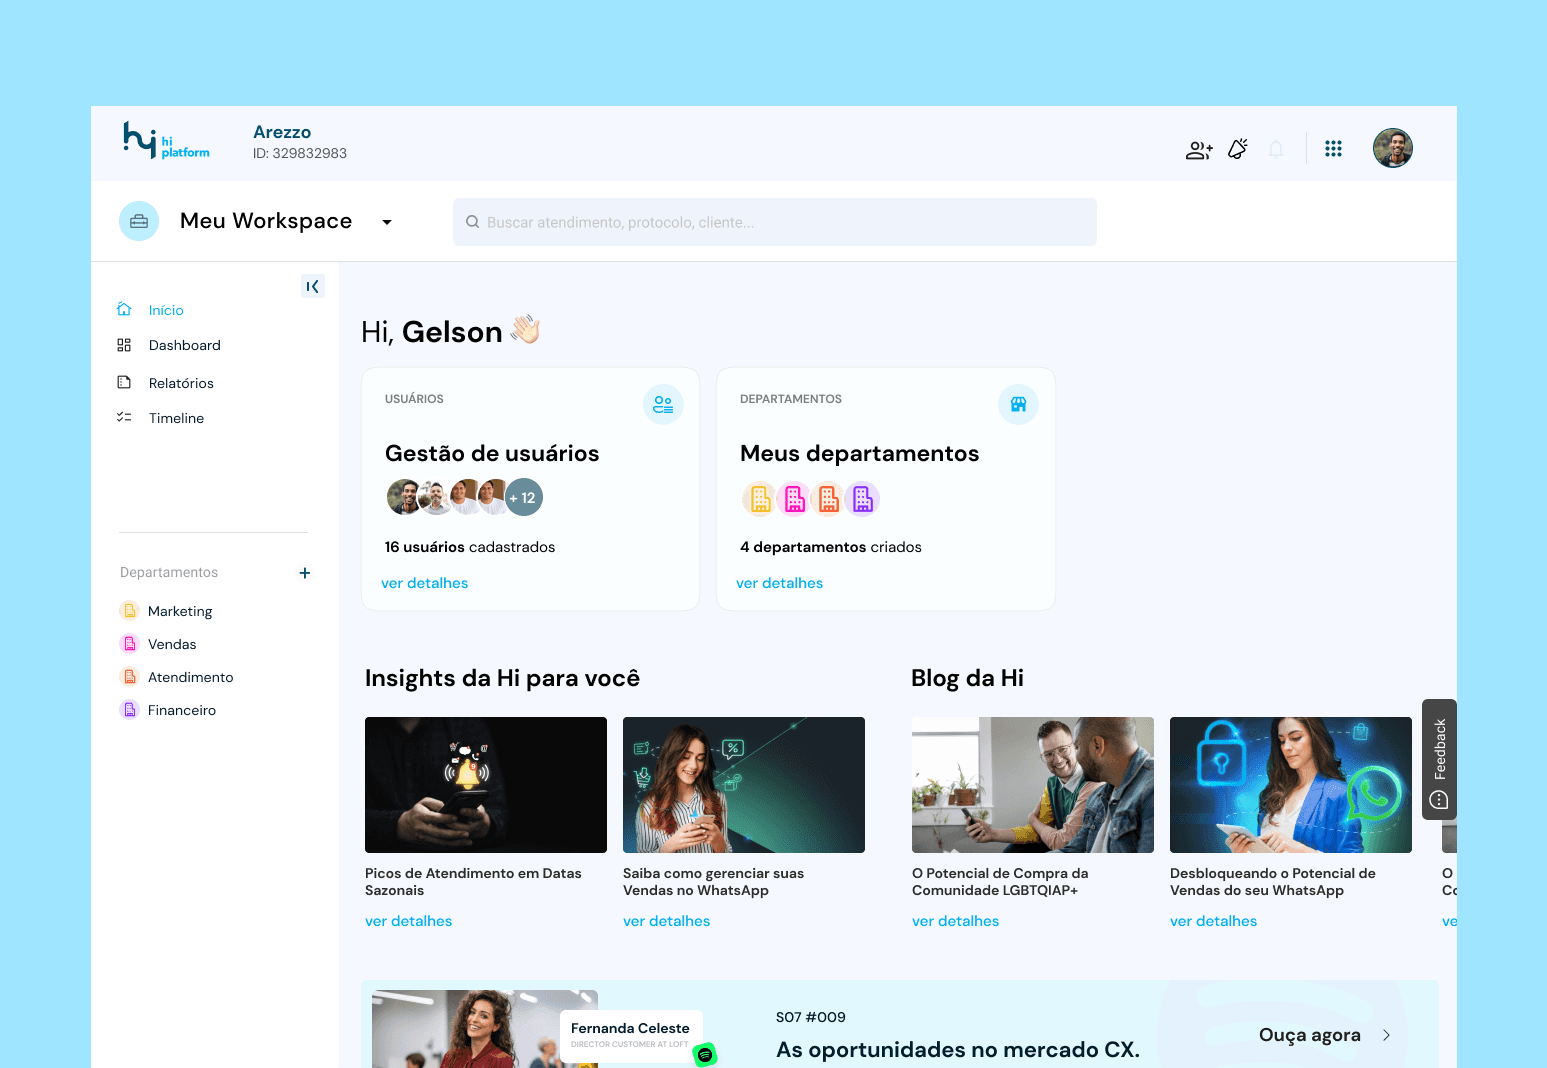Open the user profile avatar
This screenshot has width=1547, height=1068.
coord(1392,148)
